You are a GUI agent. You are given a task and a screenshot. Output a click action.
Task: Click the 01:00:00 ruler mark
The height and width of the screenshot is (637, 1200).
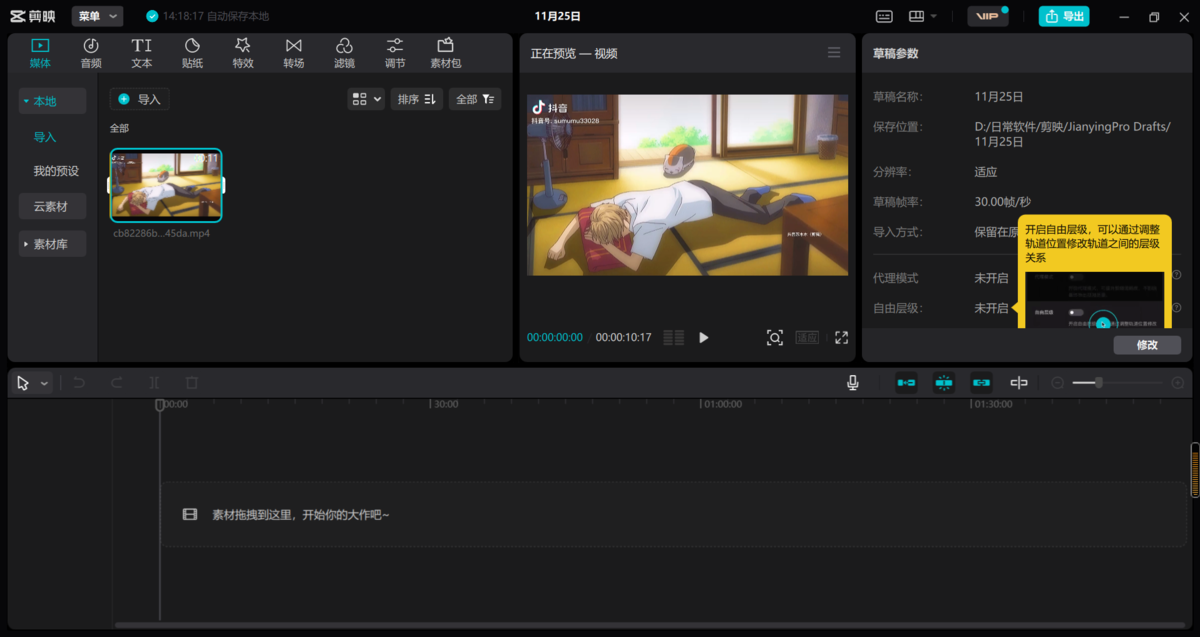click(x=722, y=405)
